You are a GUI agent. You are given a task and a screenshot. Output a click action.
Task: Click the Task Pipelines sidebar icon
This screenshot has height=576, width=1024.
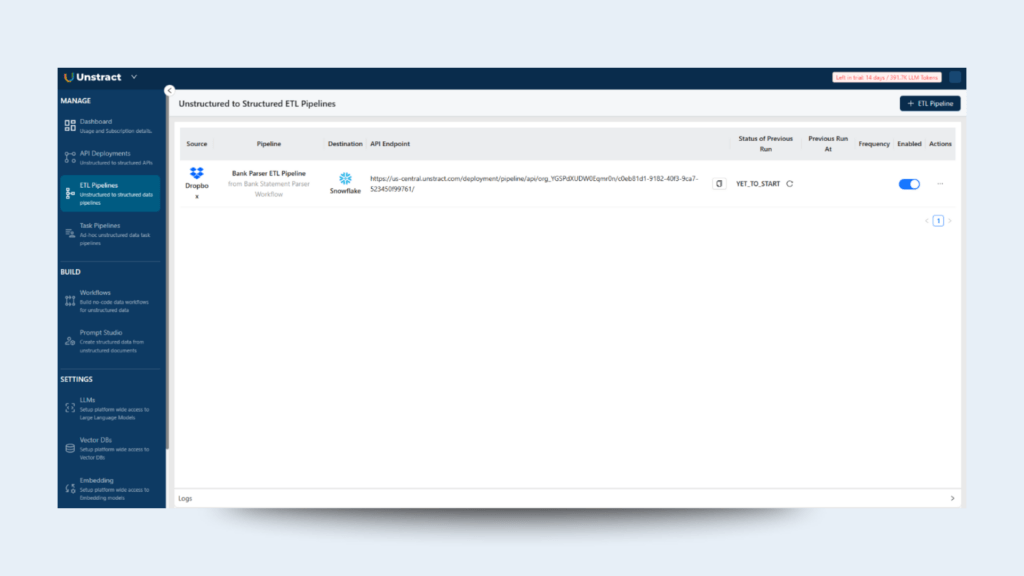[x=70, y=230]
